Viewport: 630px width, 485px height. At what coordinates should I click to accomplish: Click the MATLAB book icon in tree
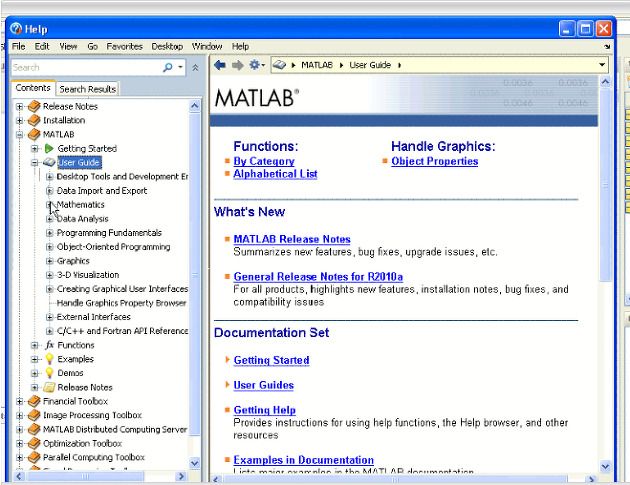tap(34, 134)
